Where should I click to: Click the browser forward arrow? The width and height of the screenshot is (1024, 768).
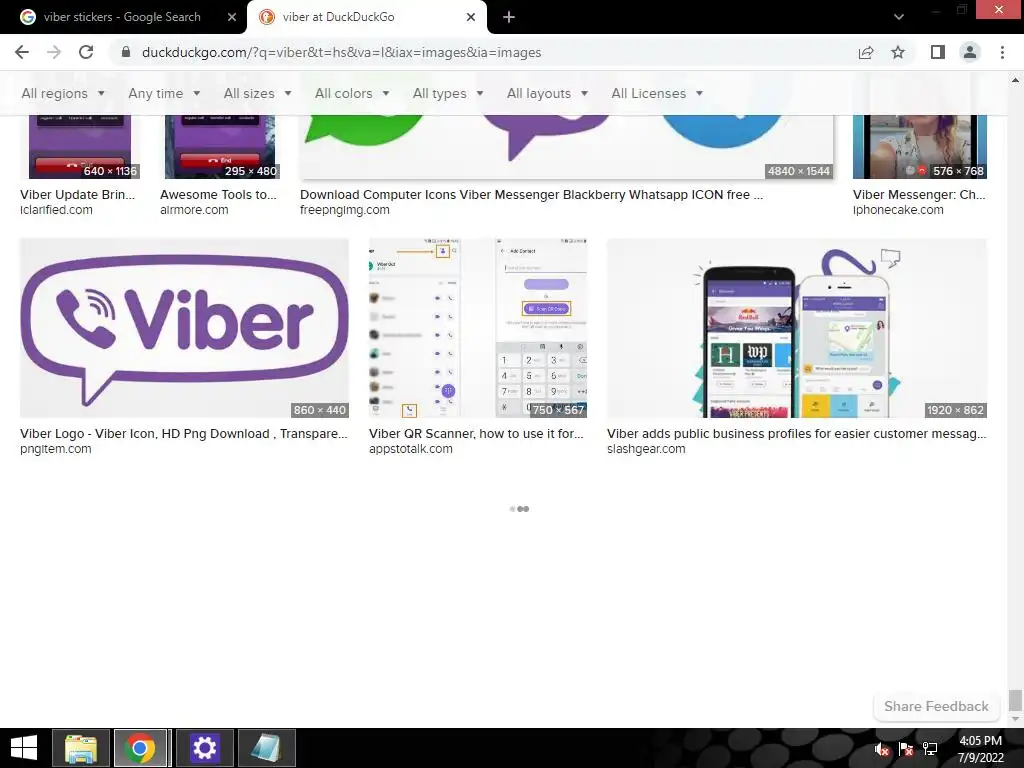click(x=54, y=52)
